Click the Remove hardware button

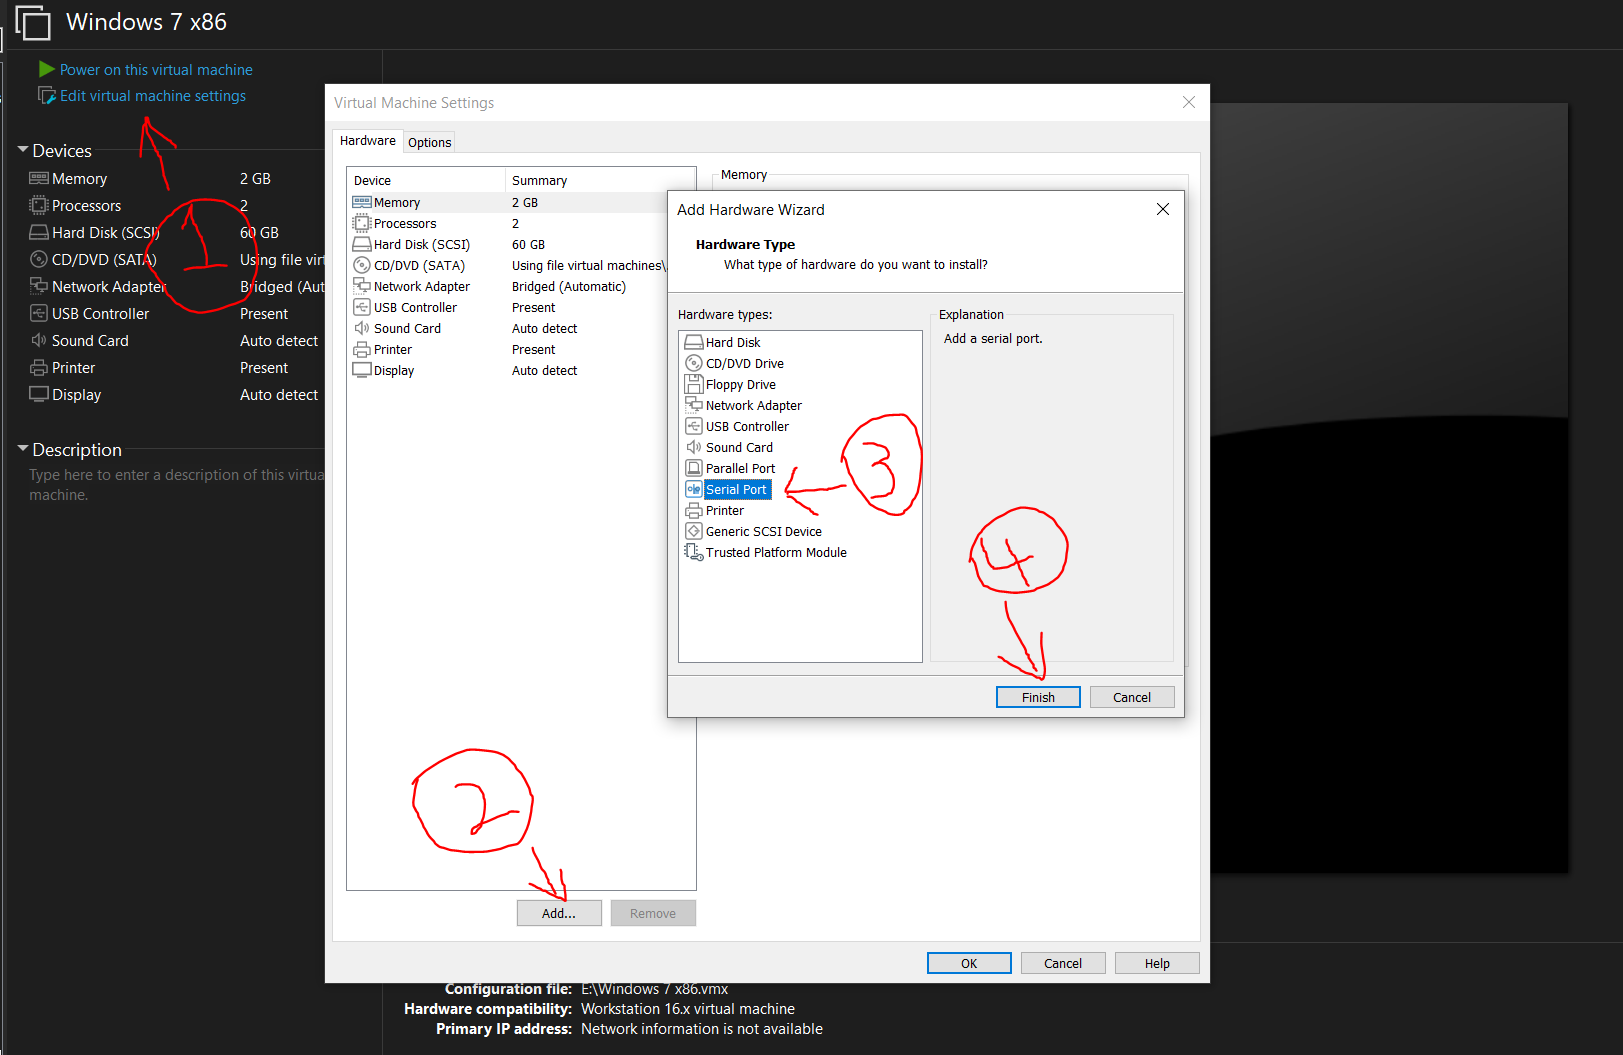click(653, 913)
